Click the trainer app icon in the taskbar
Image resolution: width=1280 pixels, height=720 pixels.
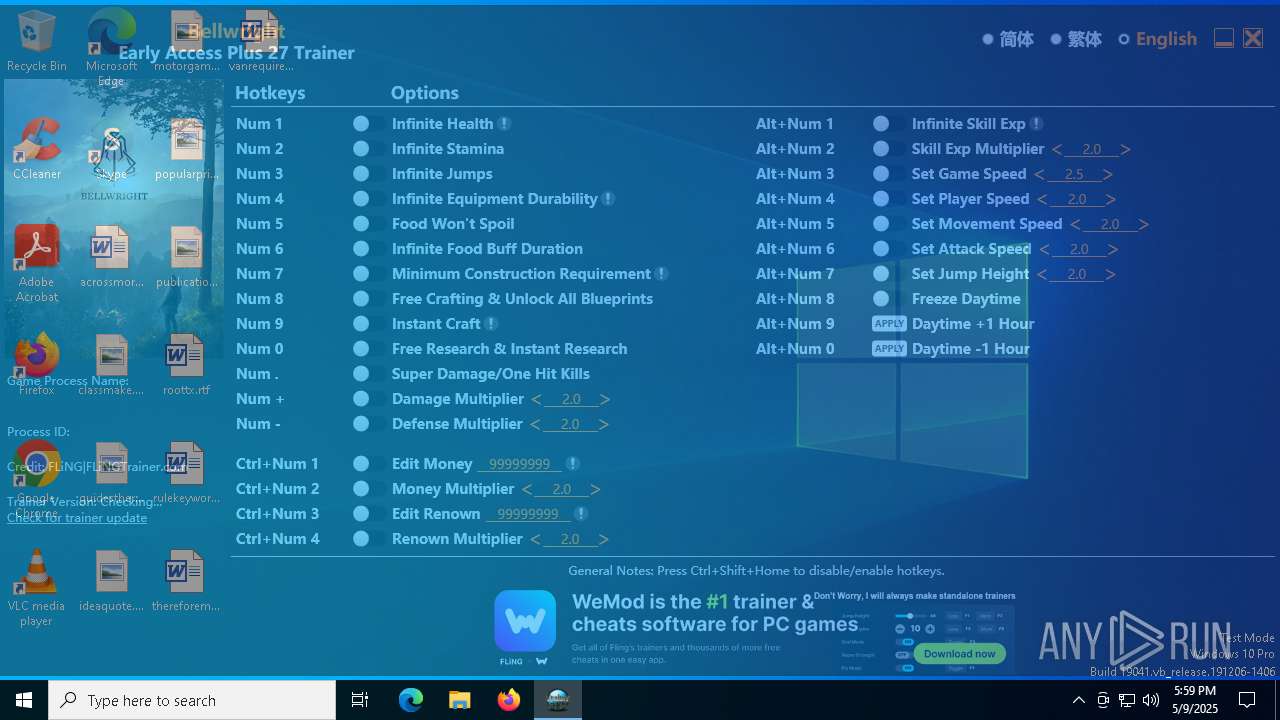558,700
